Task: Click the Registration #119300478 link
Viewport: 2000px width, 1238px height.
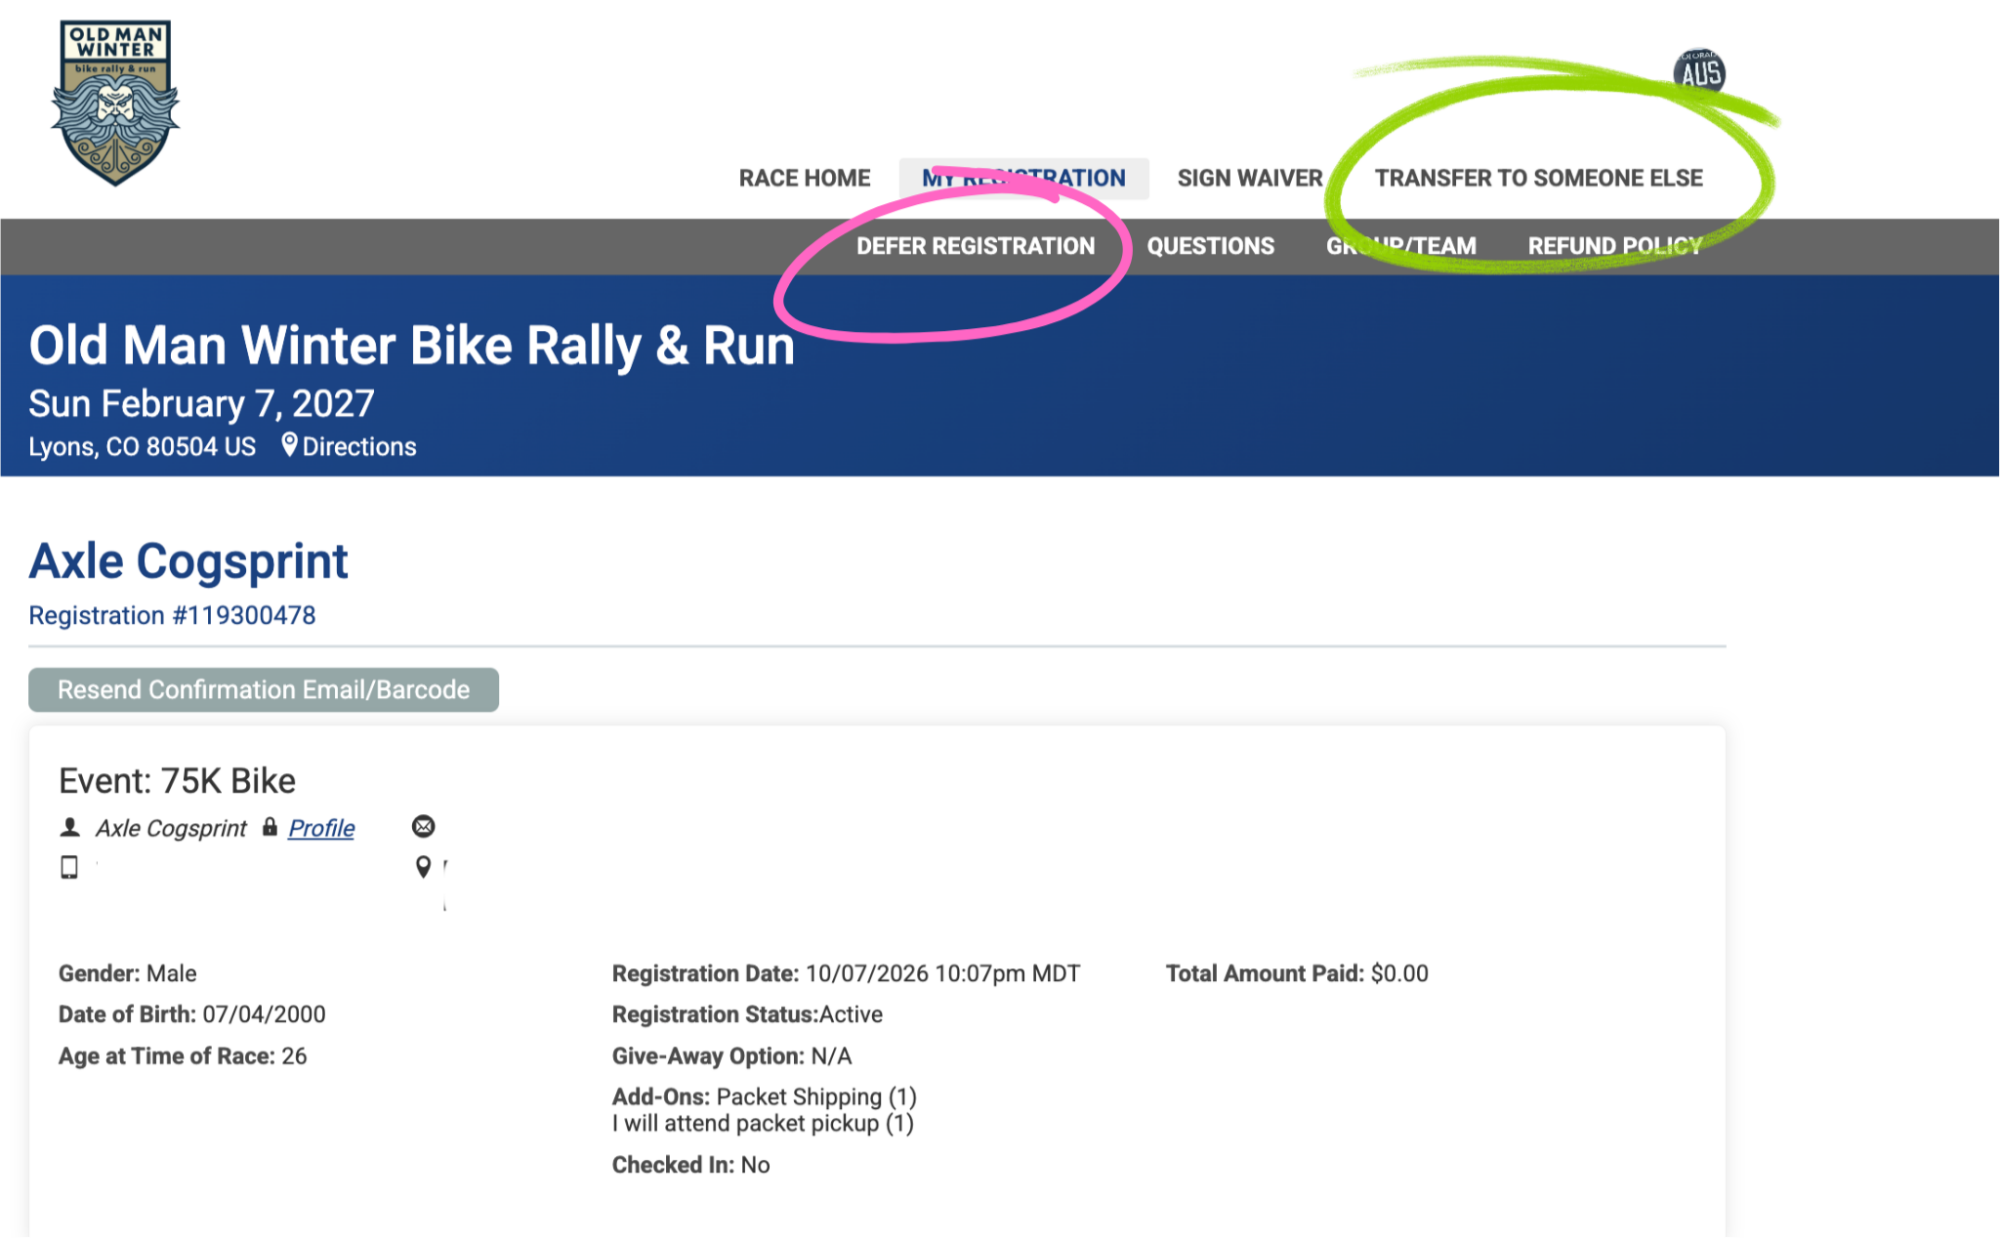Action: coord(172,615)
